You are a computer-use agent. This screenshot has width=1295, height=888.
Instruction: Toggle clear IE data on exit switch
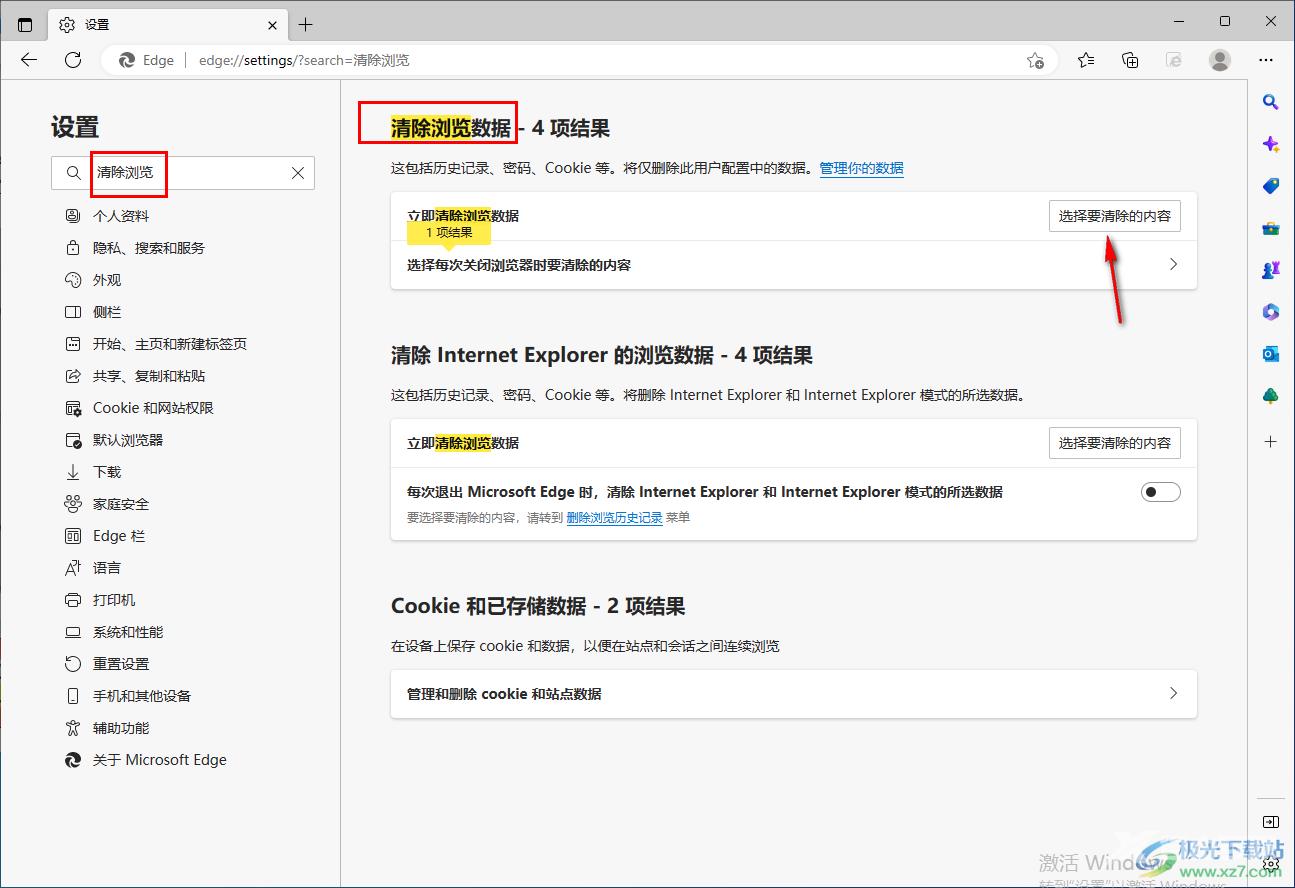tap(1161, 492)
